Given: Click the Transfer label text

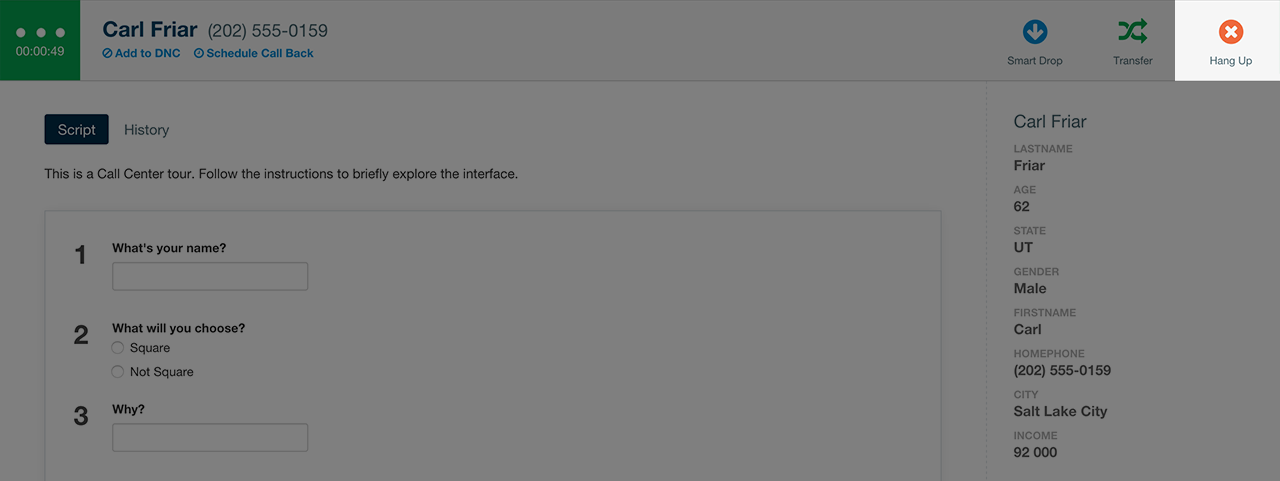Looking at the screenshot, I should [1133, 61].
